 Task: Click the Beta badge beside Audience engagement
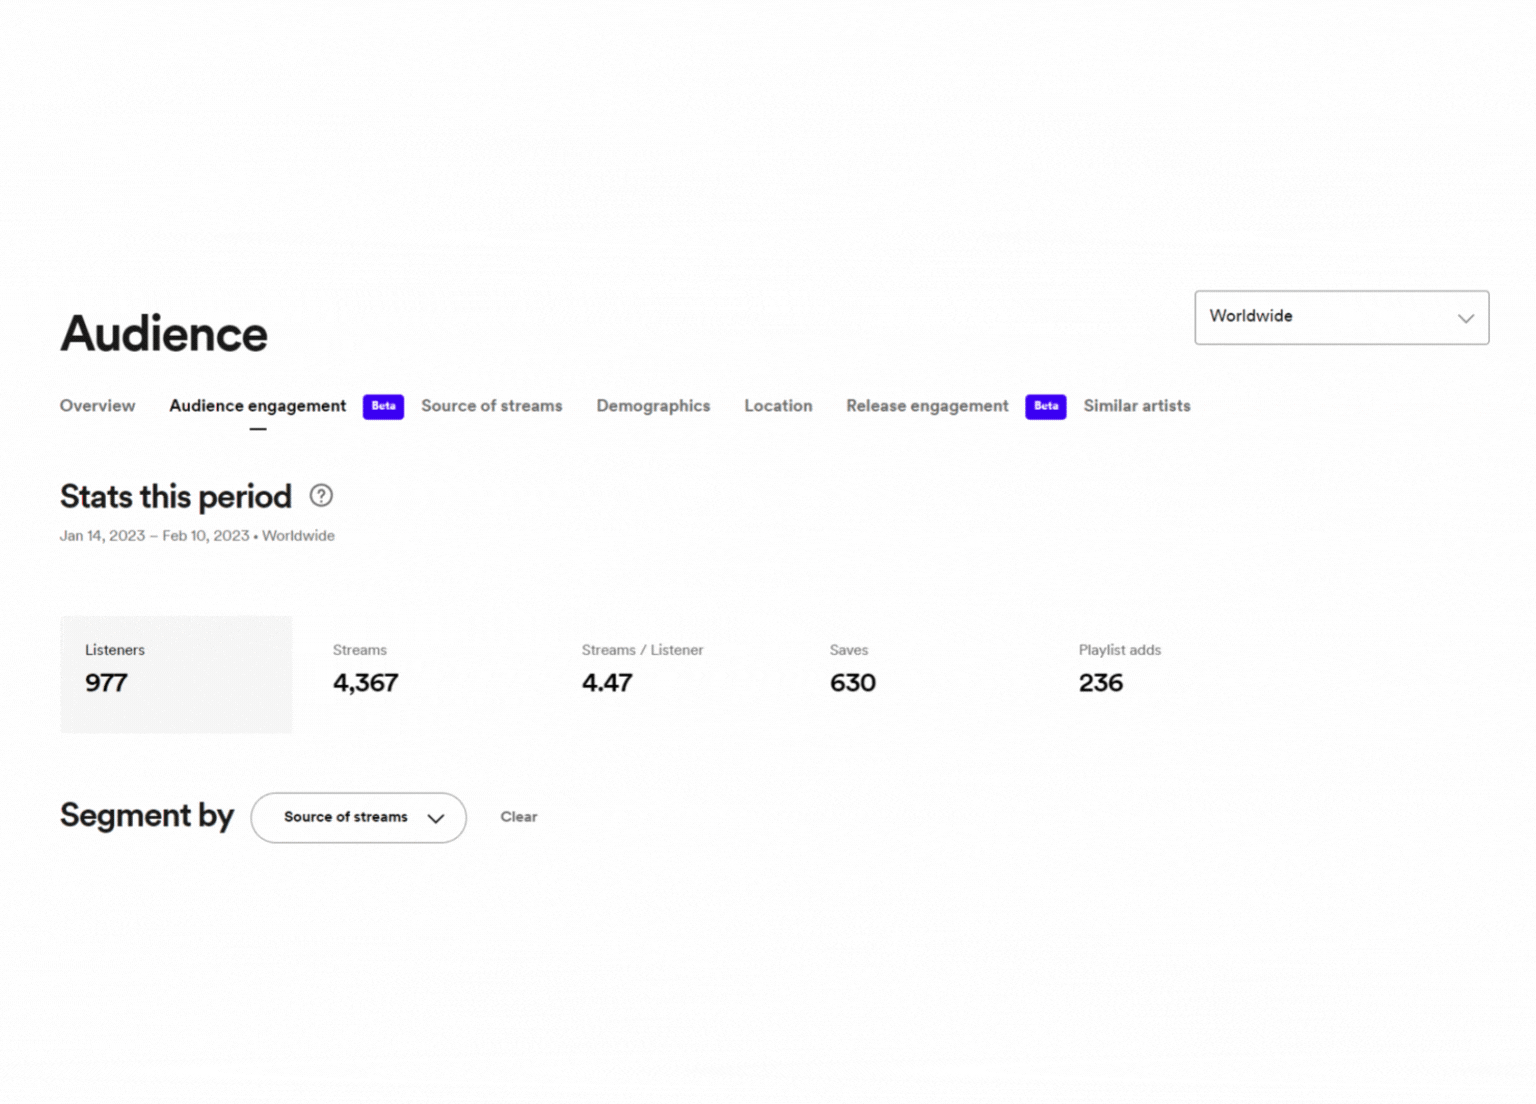pyautogui.click(x=383, y=406)
